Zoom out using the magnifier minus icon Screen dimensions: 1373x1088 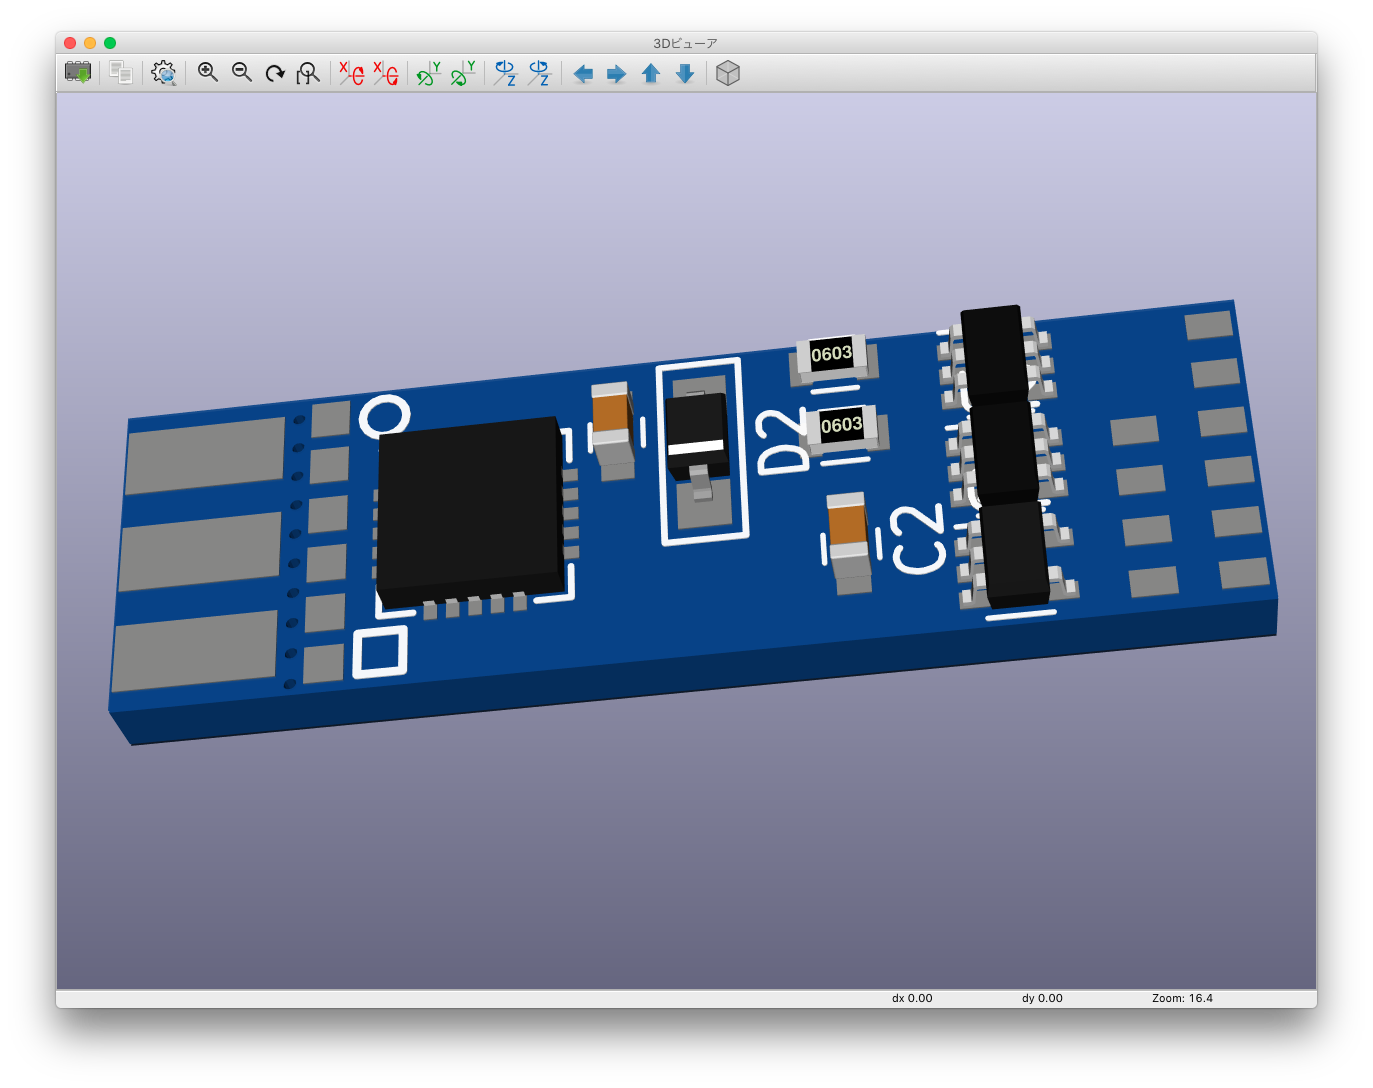pyautogui.click(x=242, y=73)
